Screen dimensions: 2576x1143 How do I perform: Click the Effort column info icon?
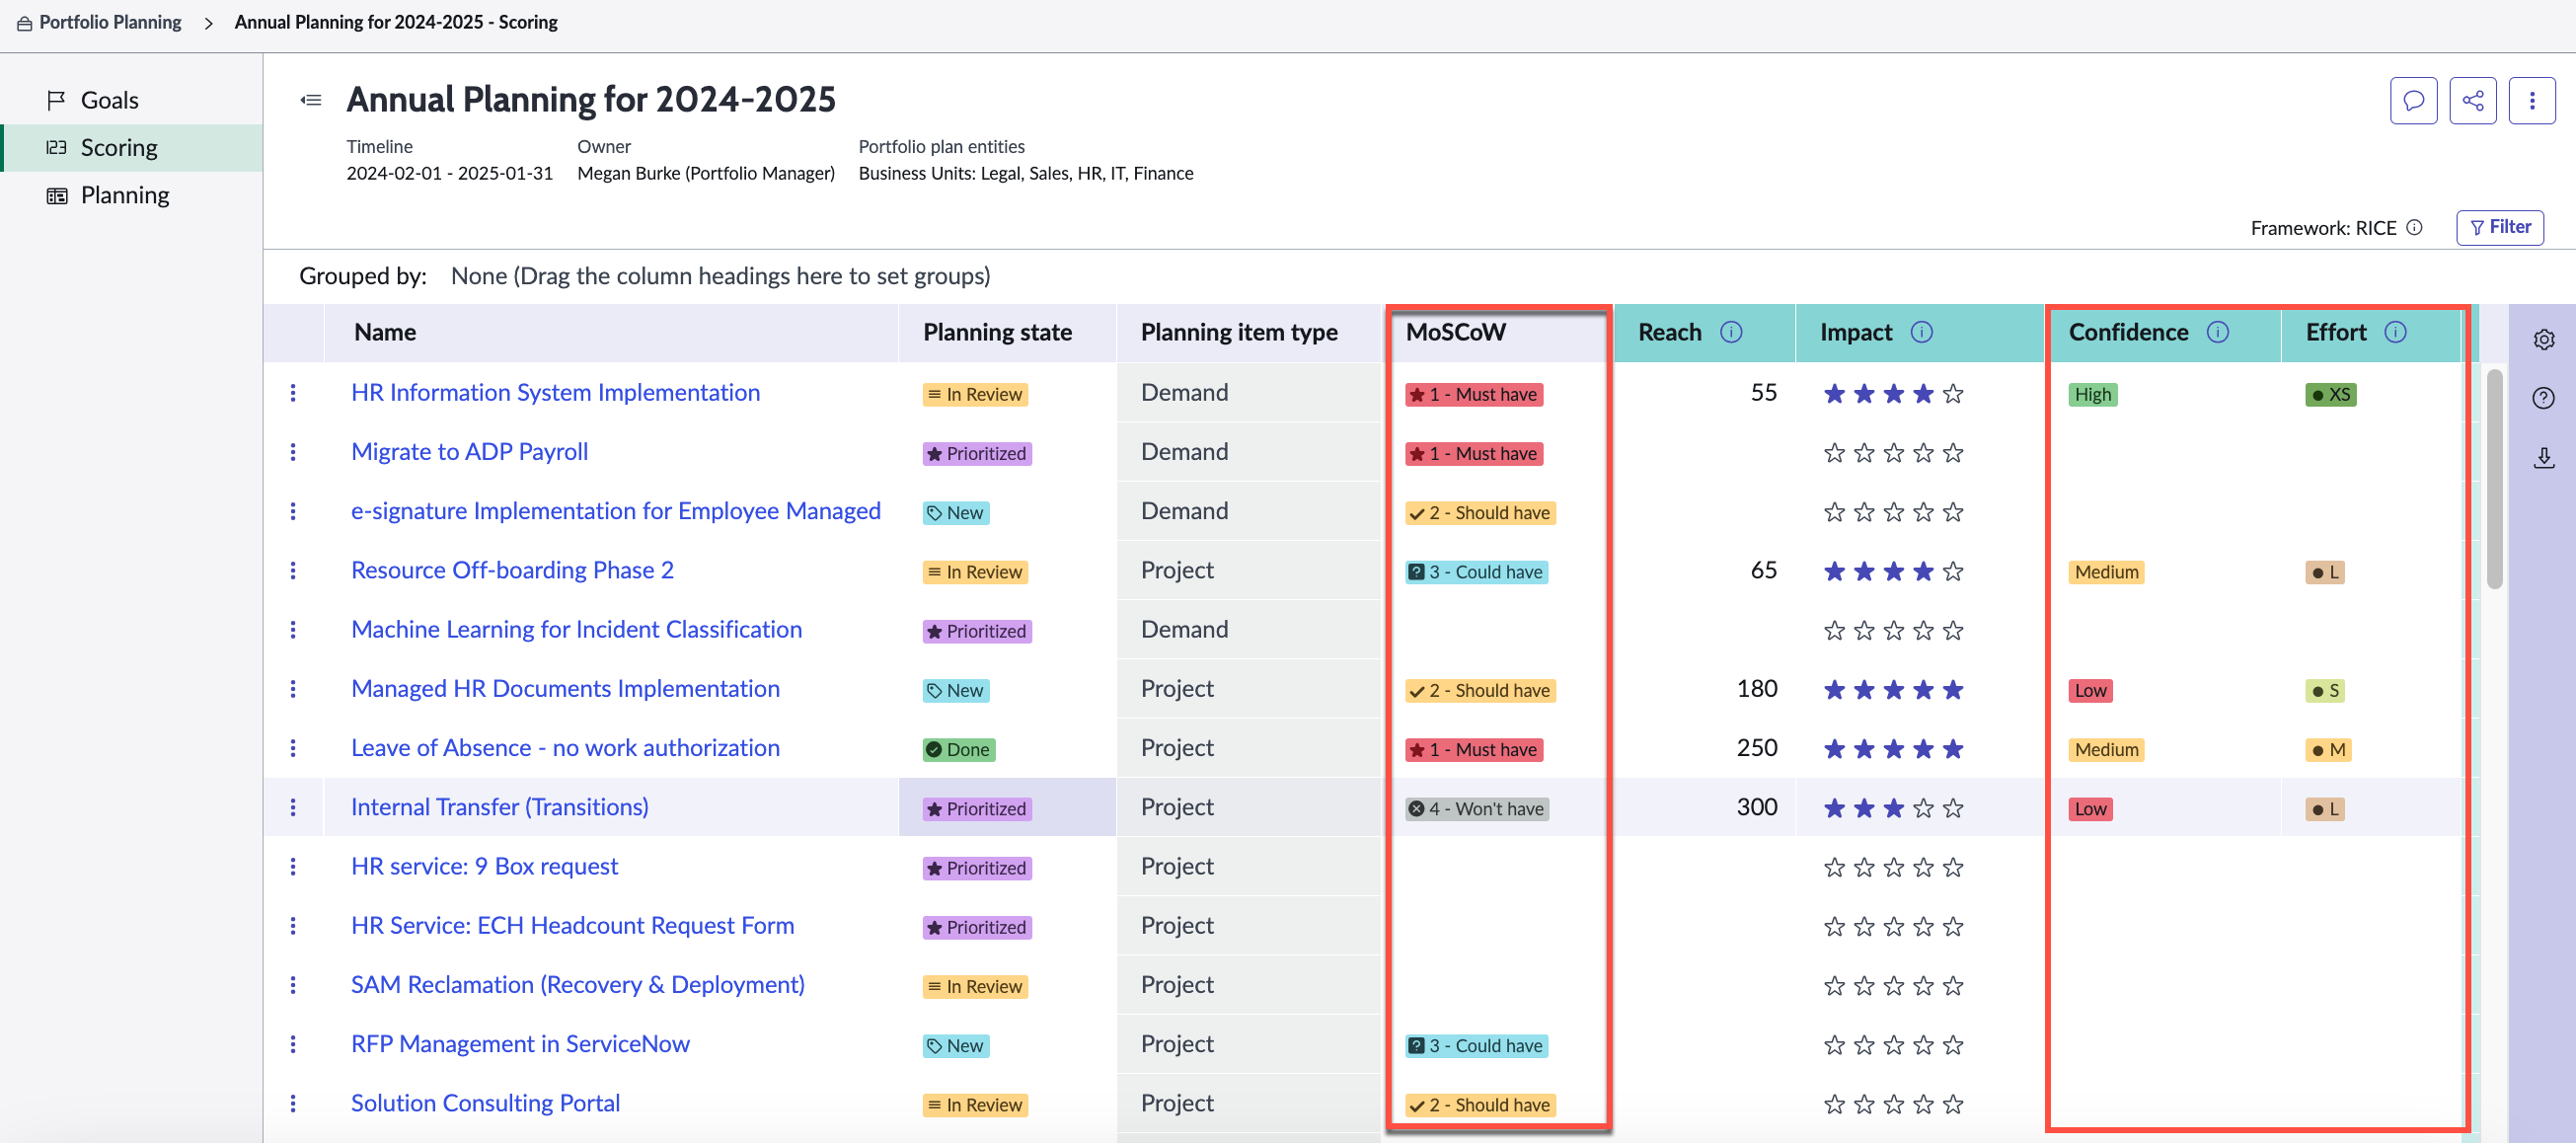pyautogui.click(x=2395, y=332)
